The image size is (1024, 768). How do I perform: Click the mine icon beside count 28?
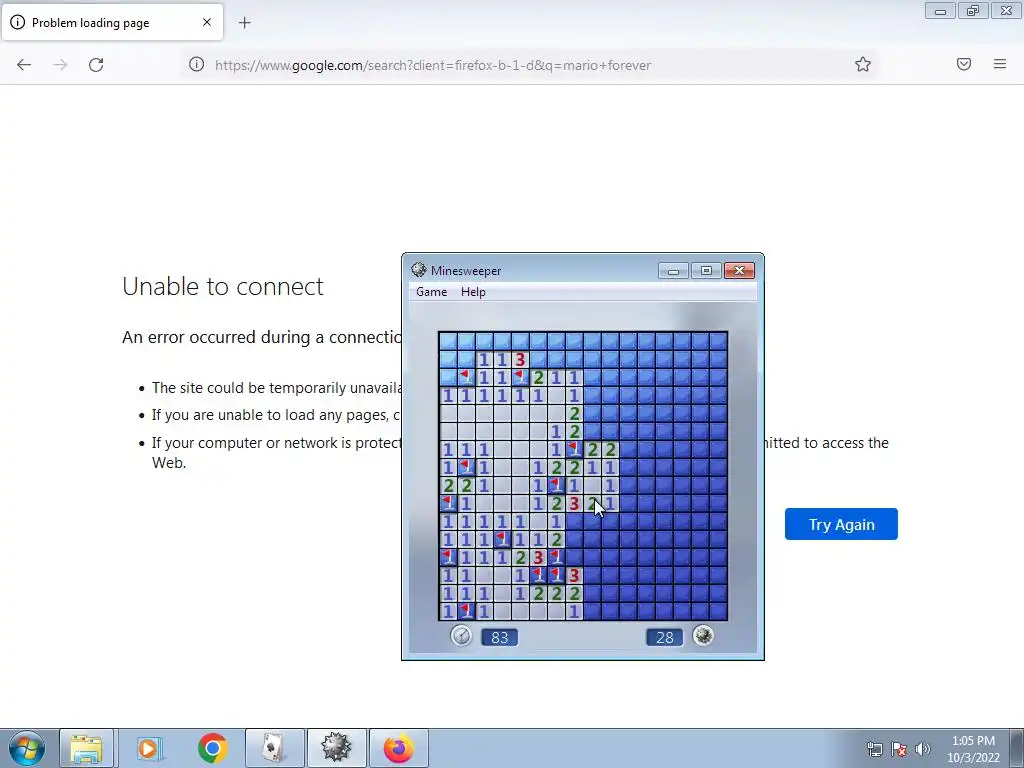[703, 635]
